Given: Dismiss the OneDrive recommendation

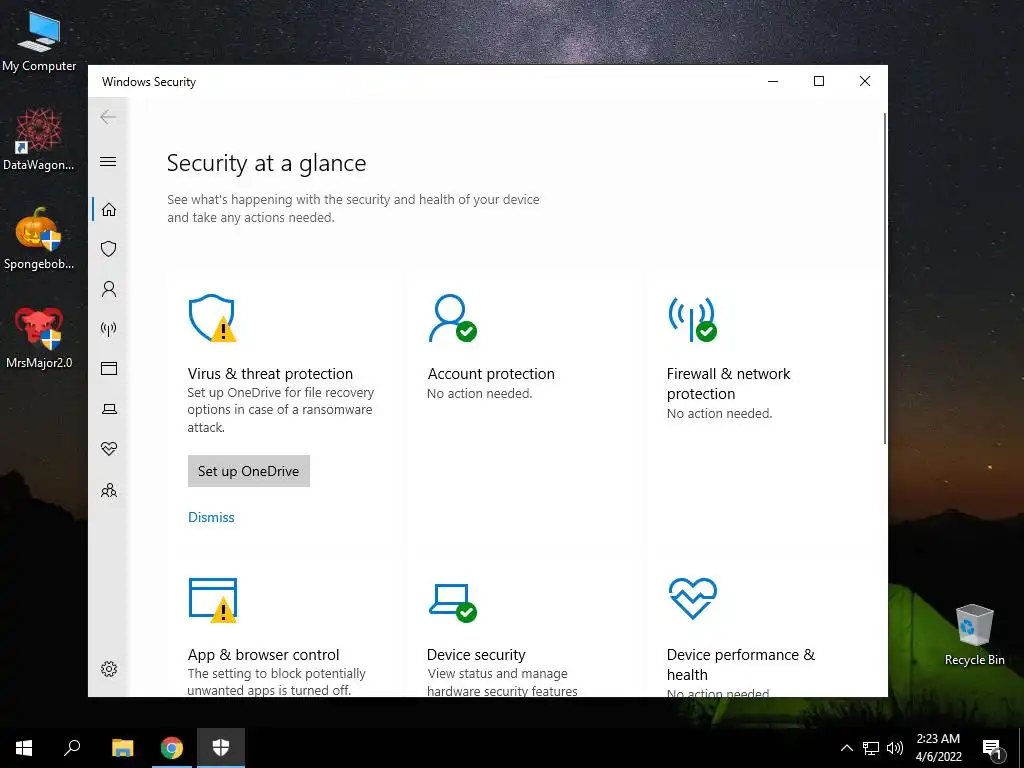Looking at the screenshot, I should pos(211,517).
